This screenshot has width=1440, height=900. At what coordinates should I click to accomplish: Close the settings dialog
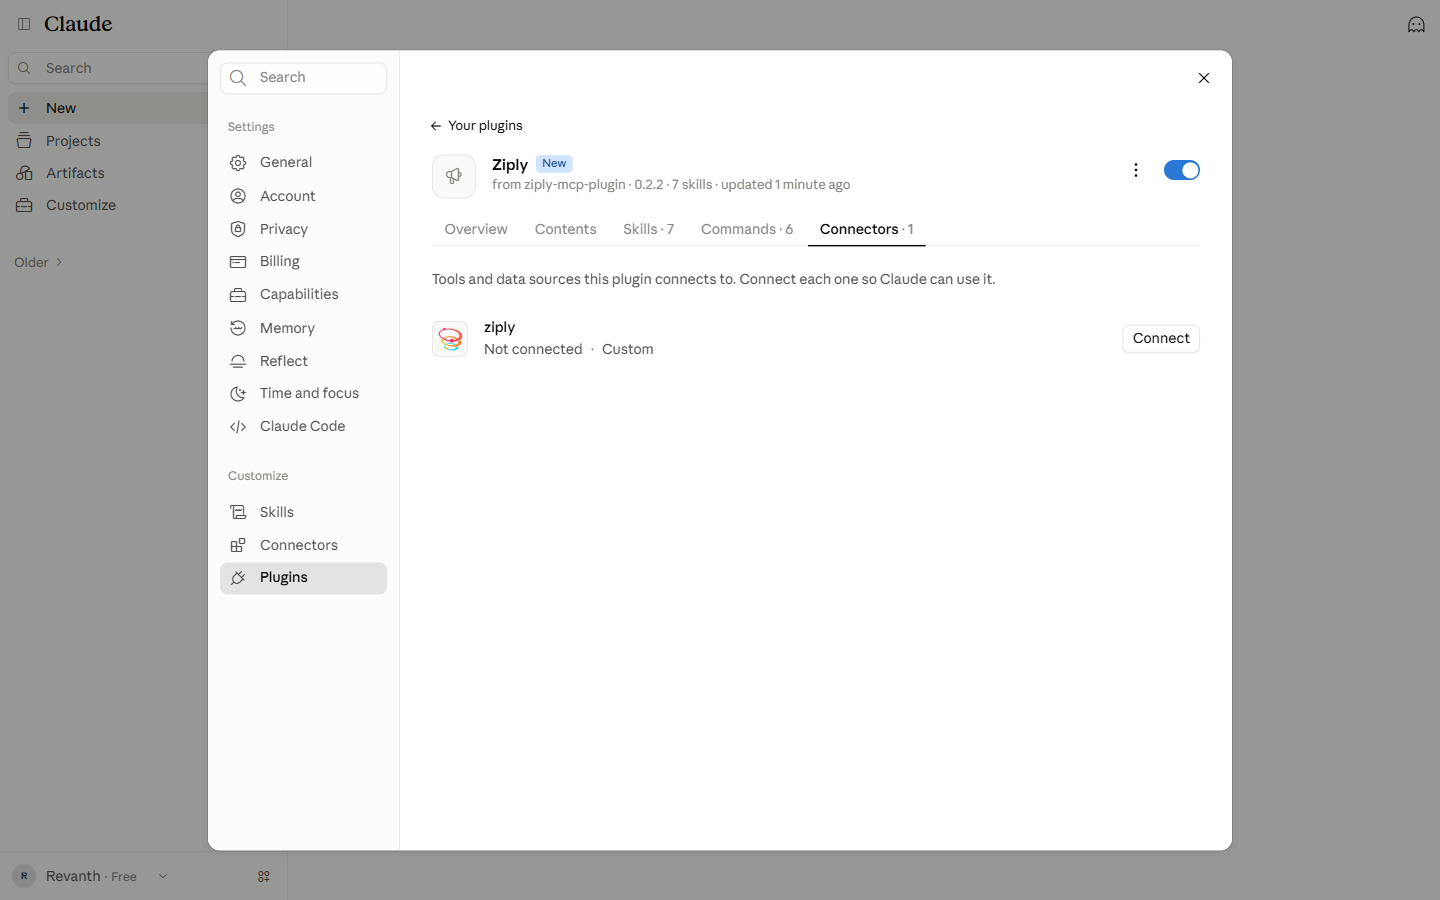(1204, 78)
